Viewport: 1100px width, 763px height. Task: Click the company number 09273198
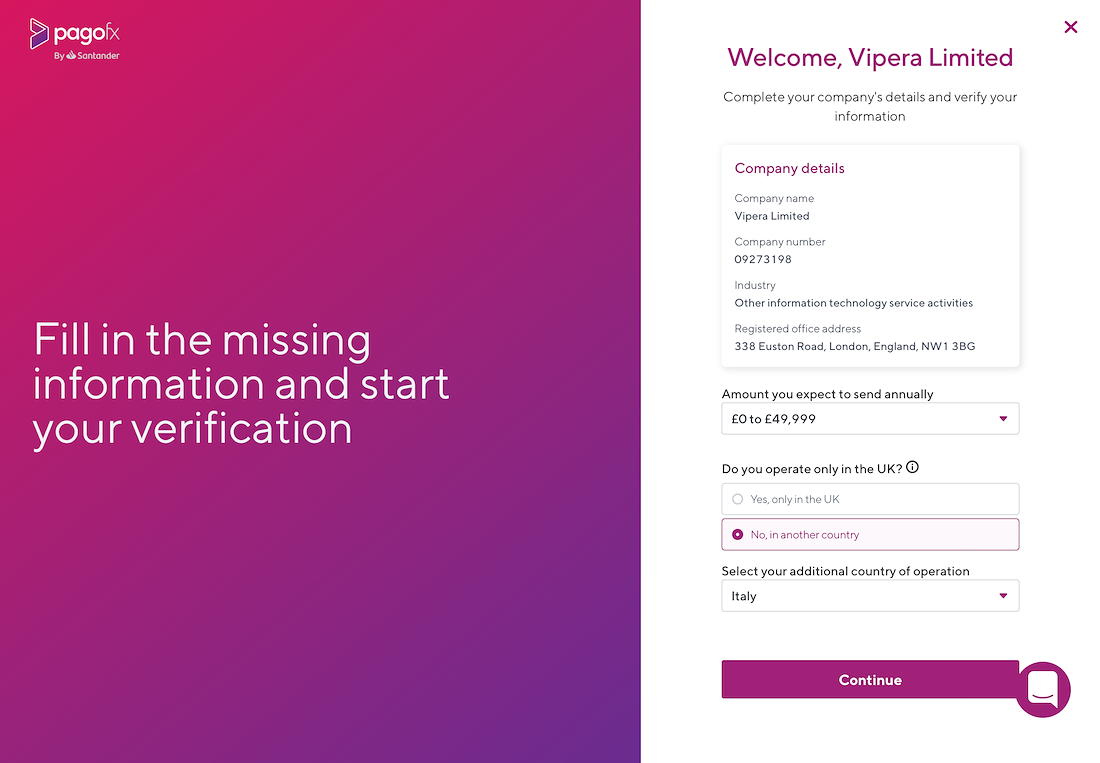[x=763, y=259]
